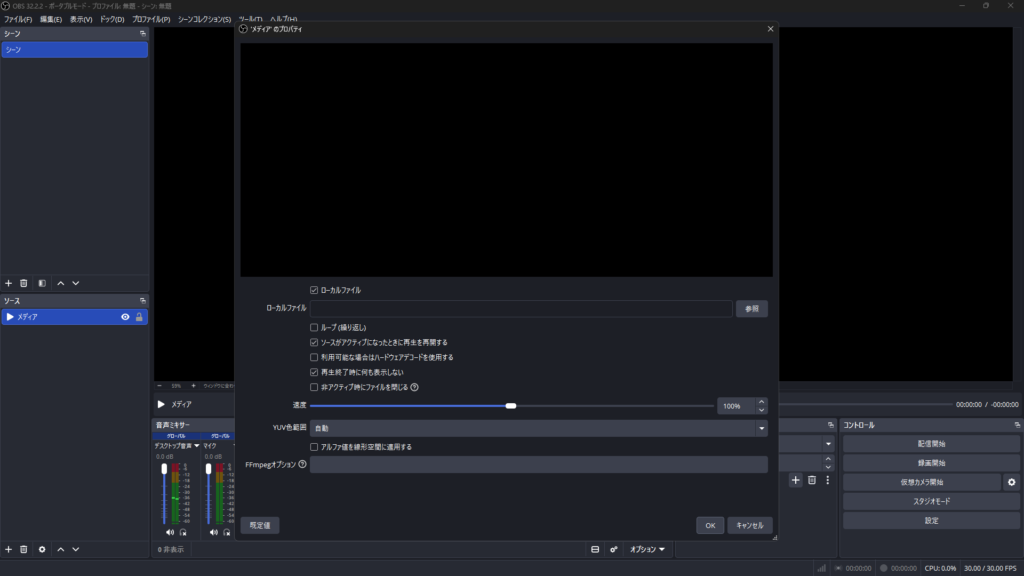Delete the selected scene with trash icon
Screen dimensions: 1024x576
(24, 283)
